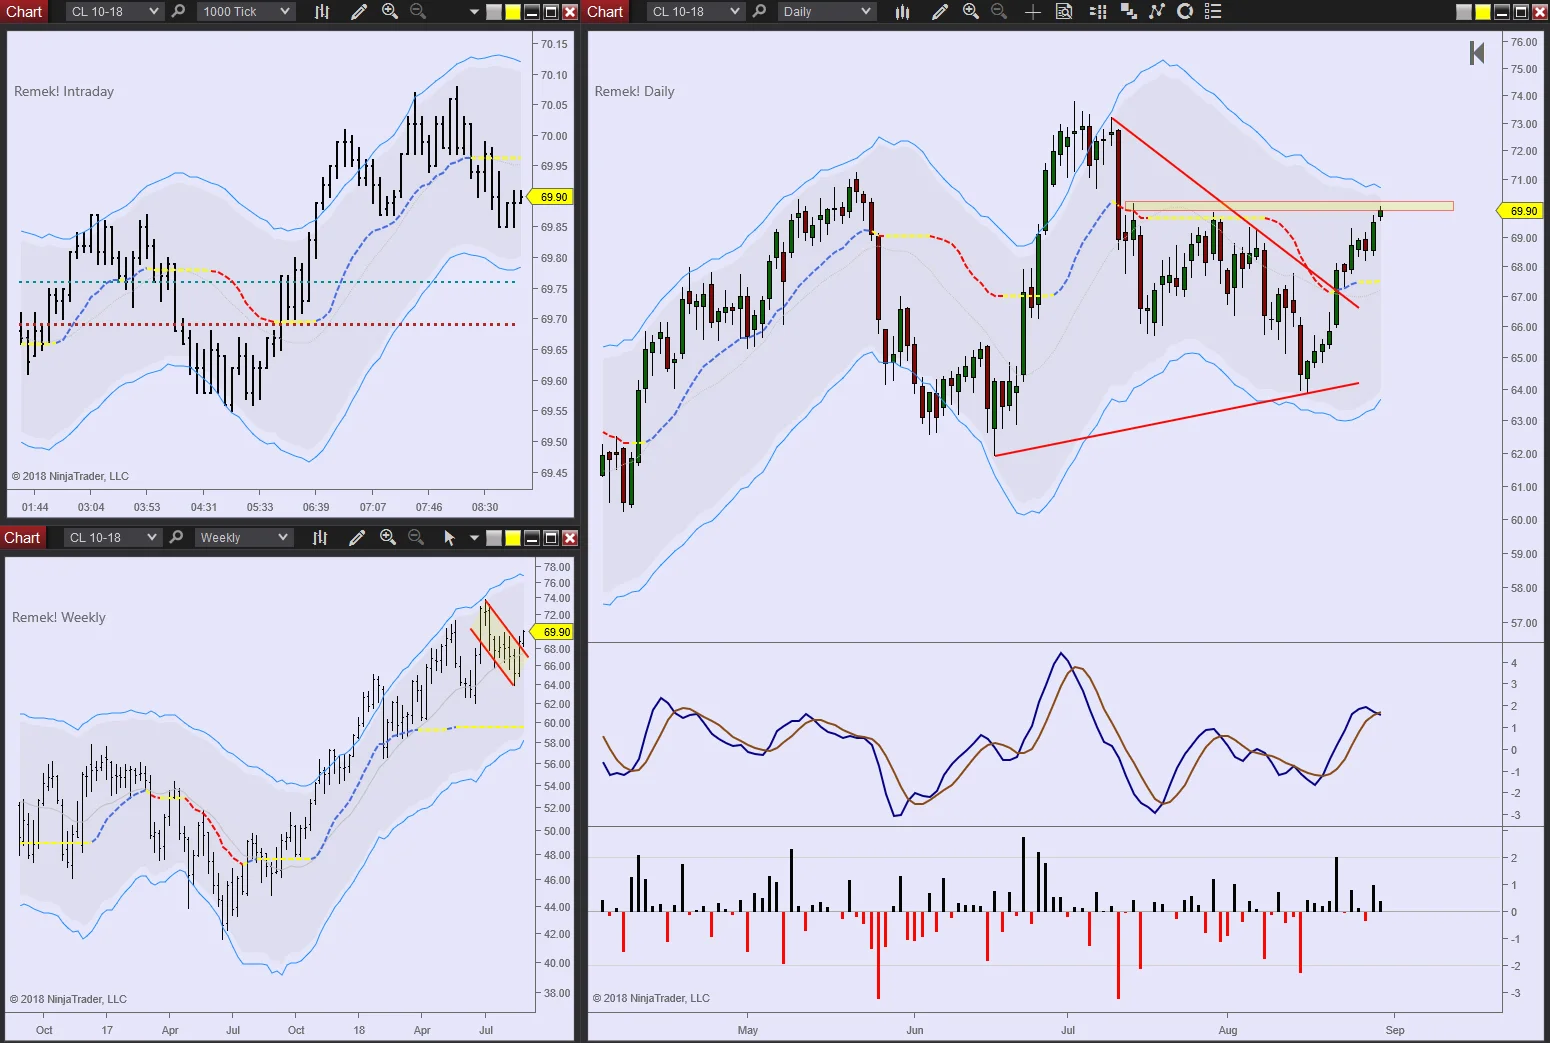The height and width of the screenshot is (1043, 1550).
Task: Open CL 10-18 instrument dropdown in Intraday chart
Action: (114, 12)
